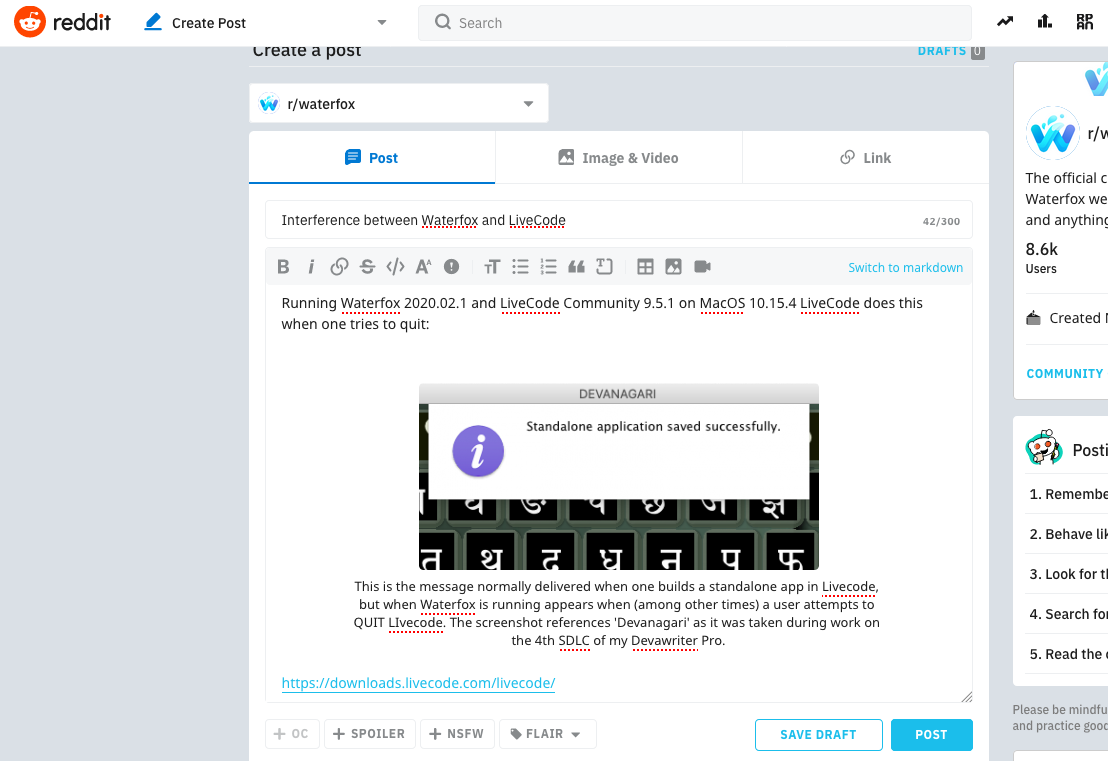The width and height of the screenshot is (1108, 761).
Task: Apply strikethrough formatting
Action: pos(367,267)
